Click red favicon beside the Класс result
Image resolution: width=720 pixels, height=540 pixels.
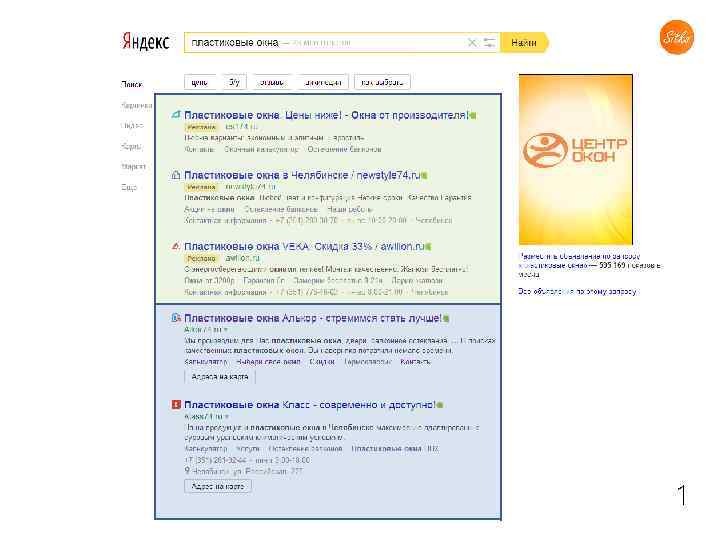176,405
